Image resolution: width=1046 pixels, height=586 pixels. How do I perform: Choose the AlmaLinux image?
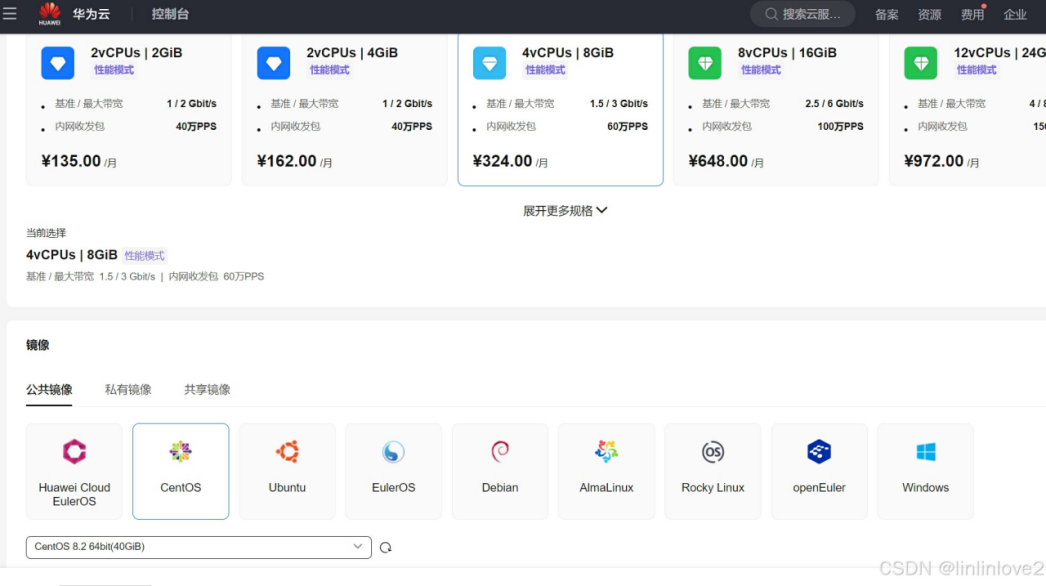[x=606, y=471]
